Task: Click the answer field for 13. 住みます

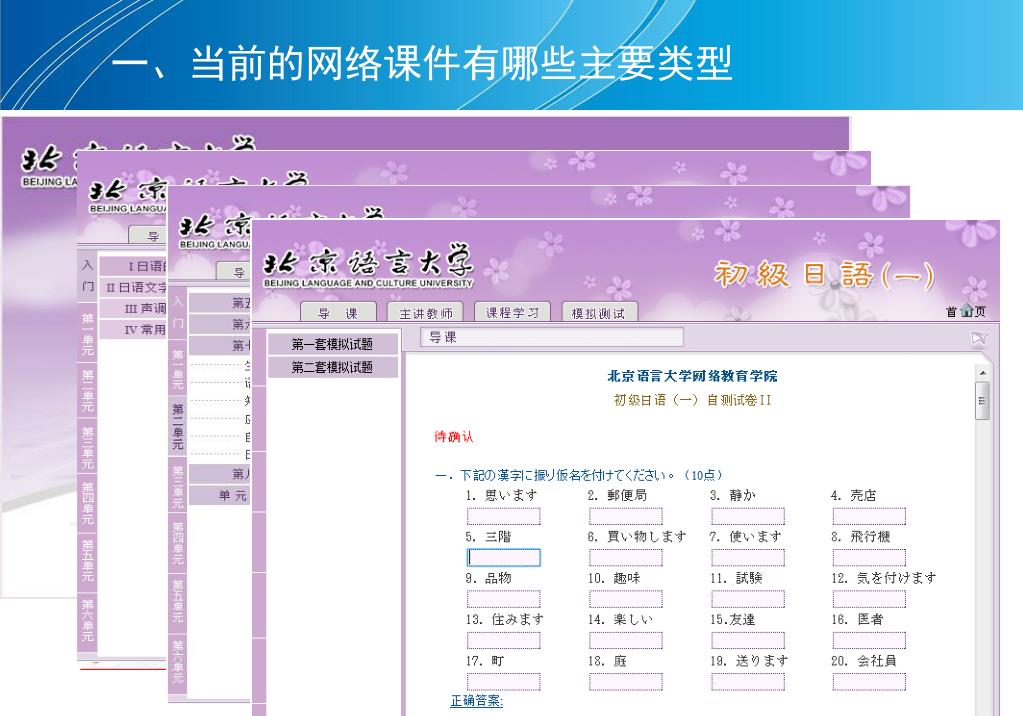Action: coord(504,640)
